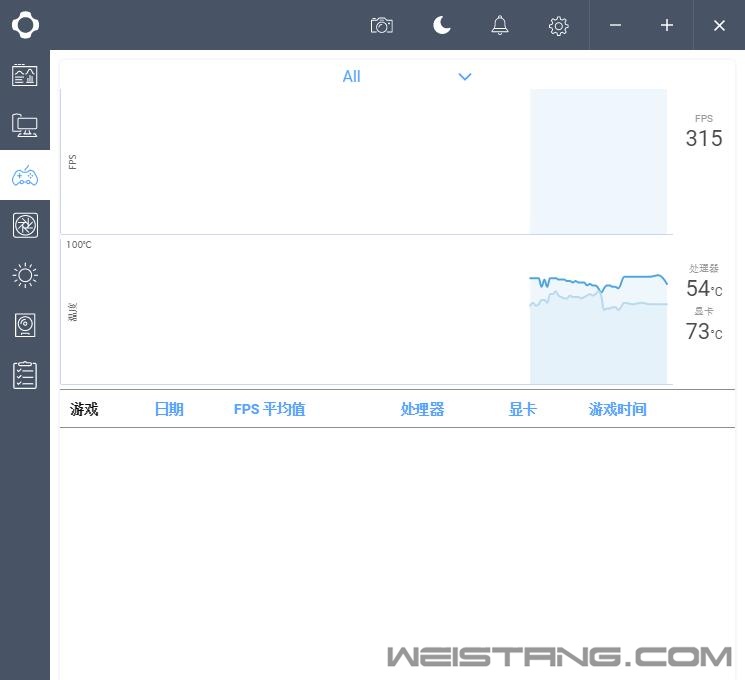
Task: Select the gamepad Games sidebar icon
Action: coord(25,177)
